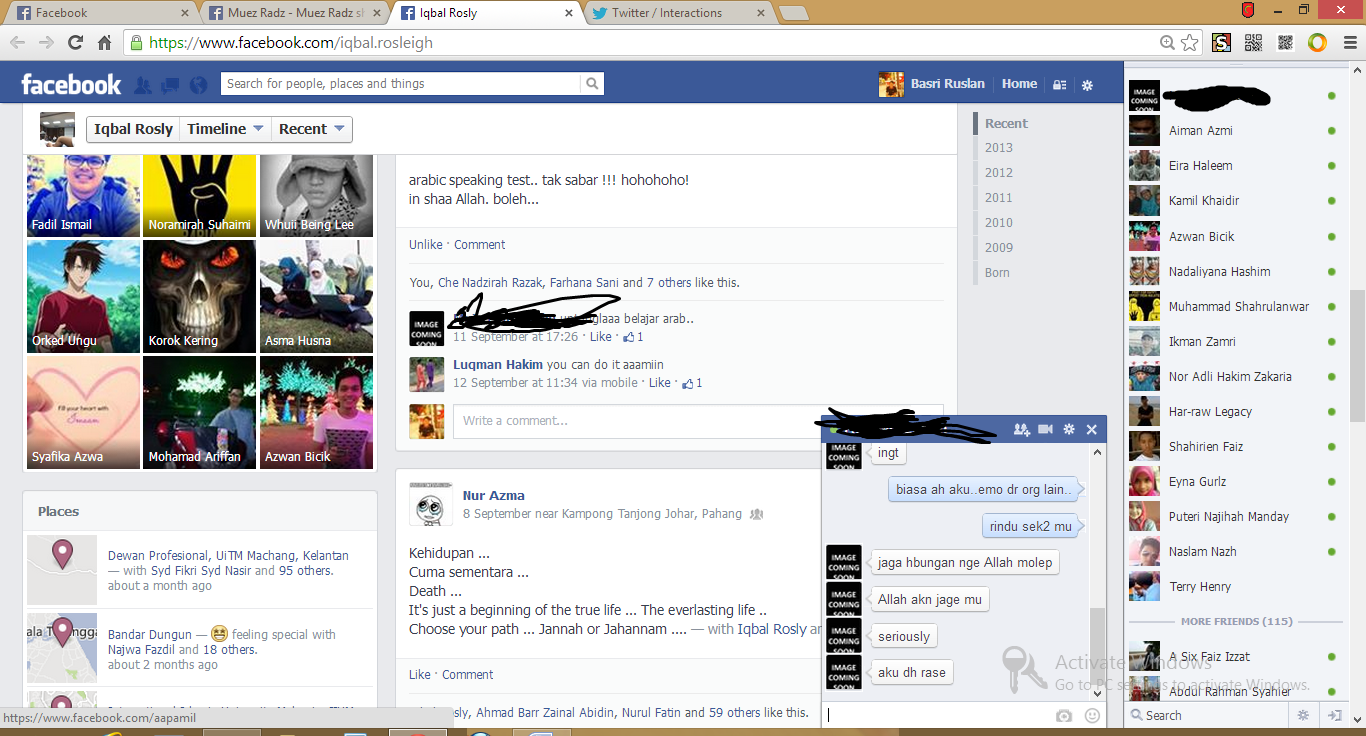The image size is (1366, 736).
Task: Jump to Born in timeline navigation
Action: (x=997, y=273)
